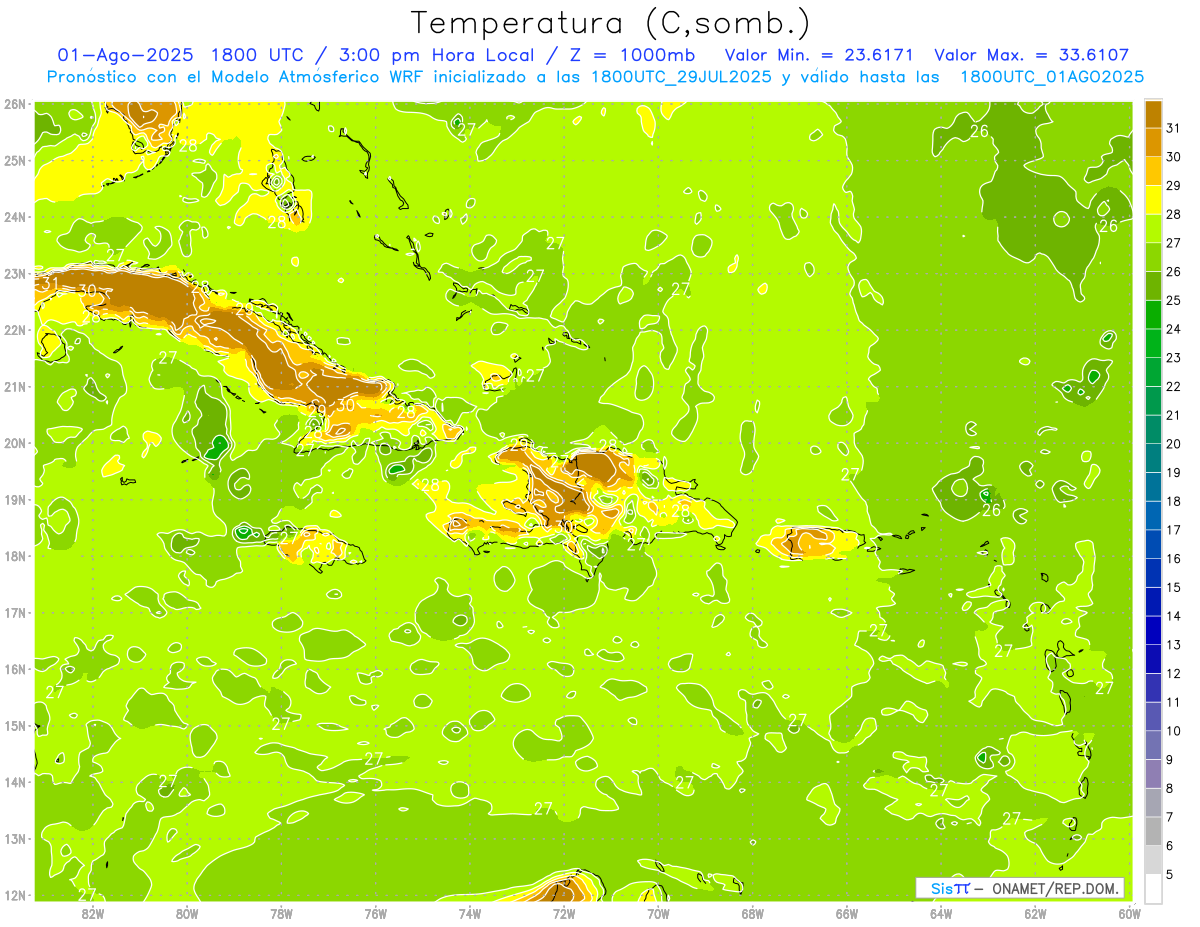
Task: Click the "24N" latitude axis label
Action: [x=14, y=217]
